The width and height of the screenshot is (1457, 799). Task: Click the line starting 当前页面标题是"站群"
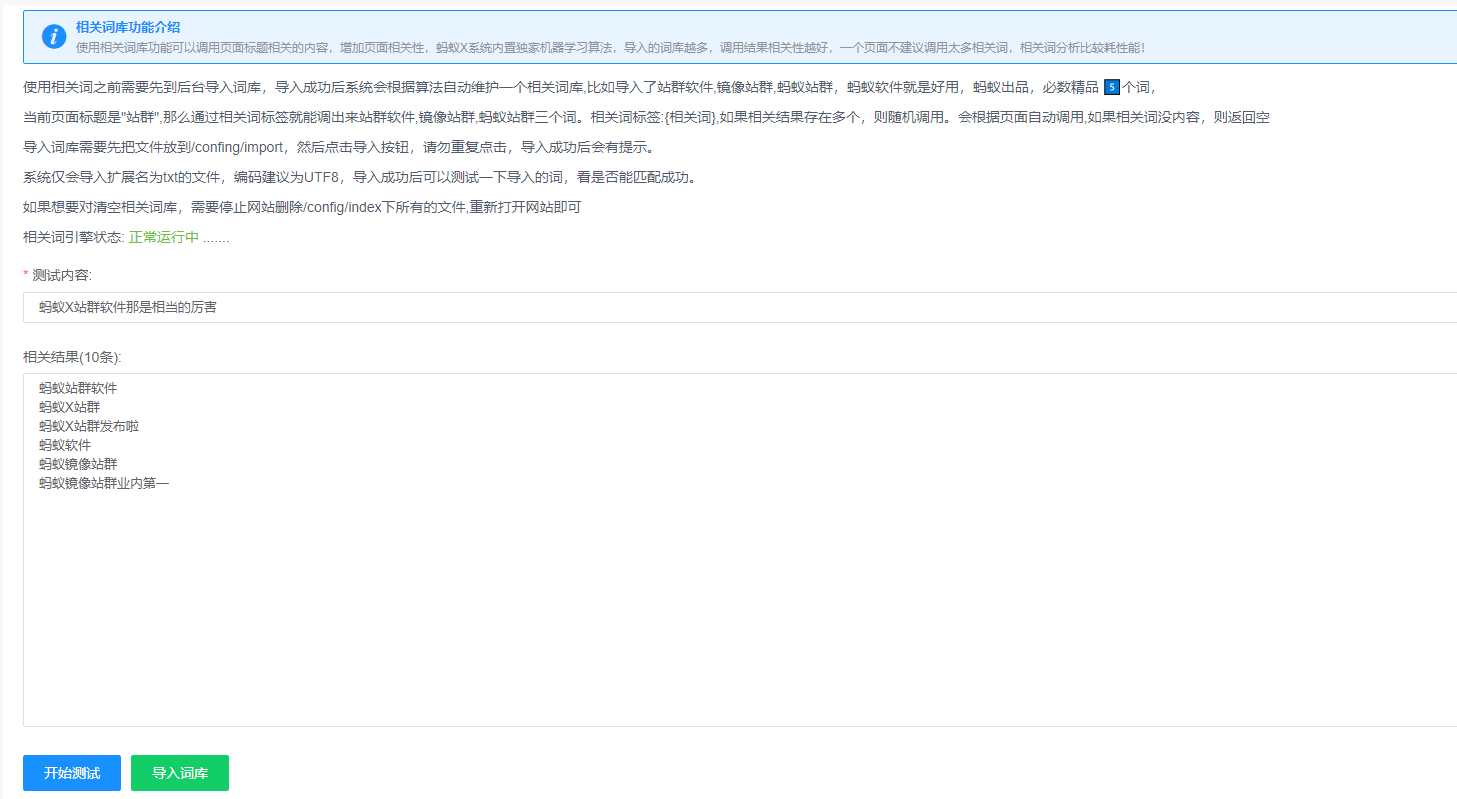coord(647,118)
